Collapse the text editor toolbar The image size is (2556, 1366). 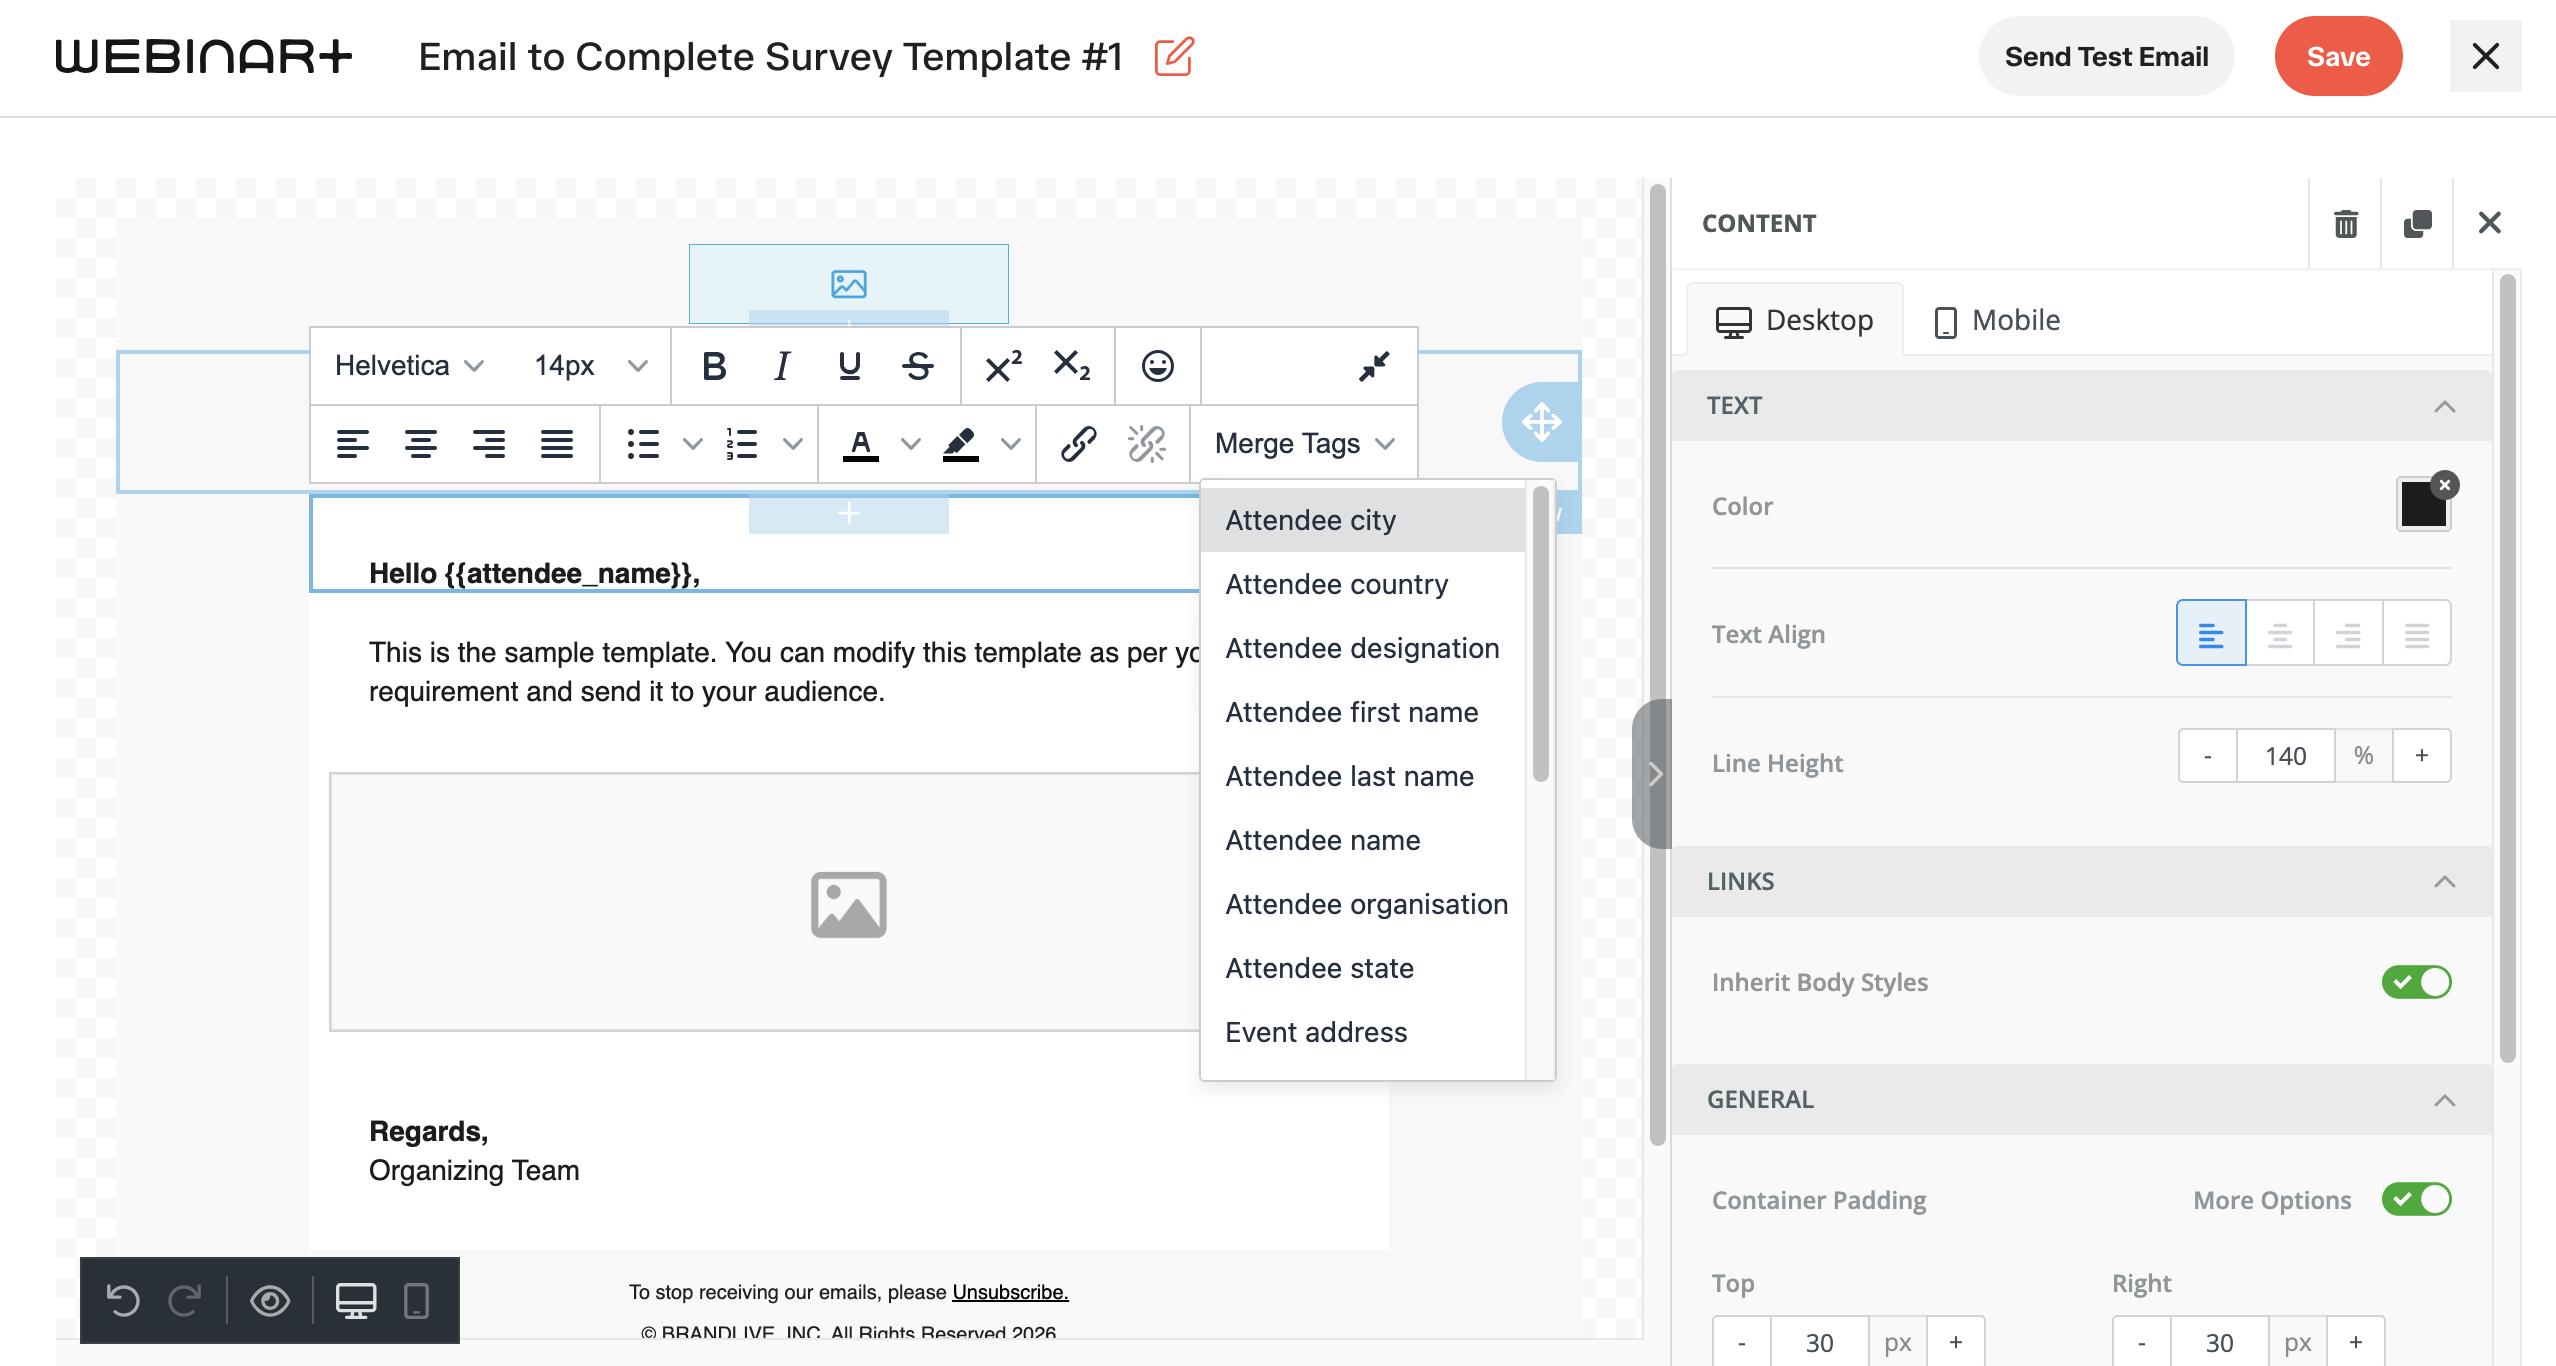coord(1374,366)
